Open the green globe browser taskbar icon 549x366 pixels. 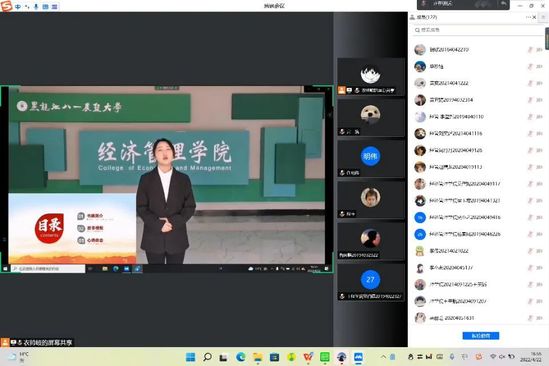tap(291, 357)
